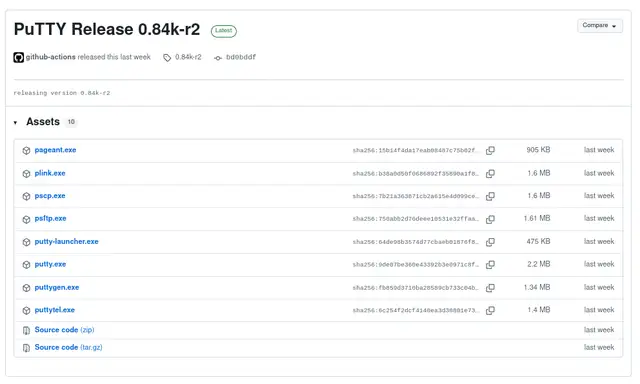This screenshot has height=384, width=640.
Task: Open the github-actions author profile
Action: click(x=51, y=57)
